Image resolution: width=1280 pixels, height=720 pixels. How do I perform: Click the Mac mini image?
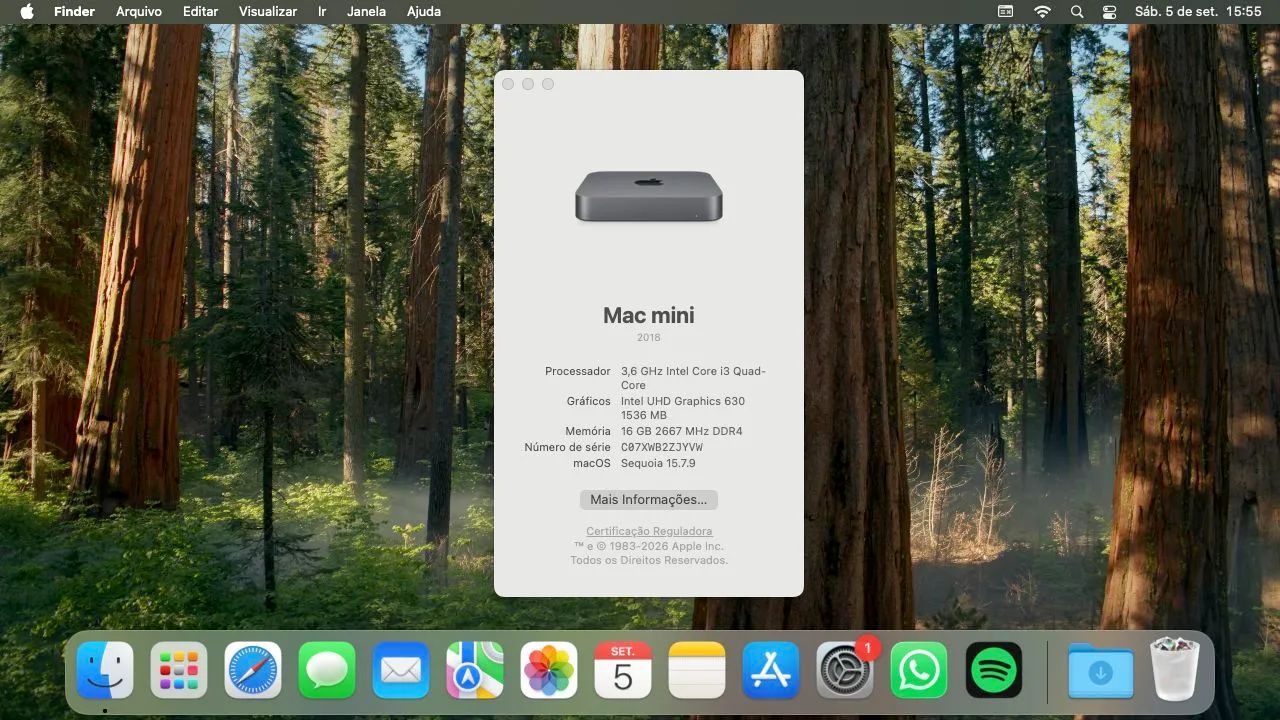pyautogui.click(x=649, y=196)
